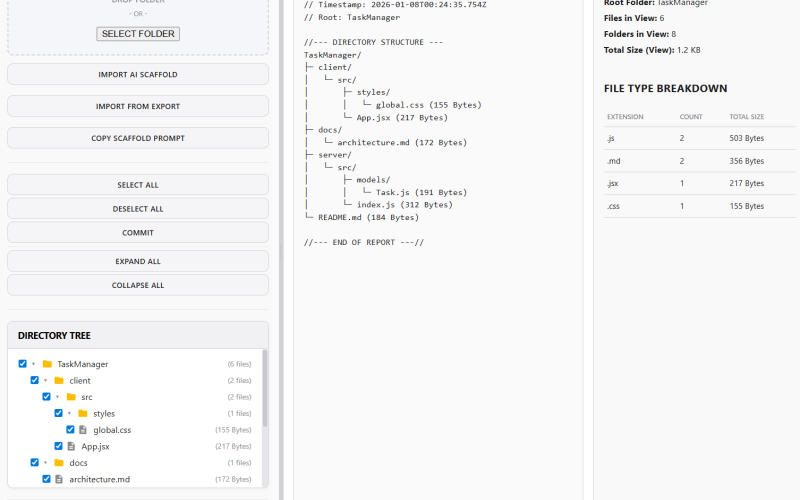
Task: Uncheck the styles folder checkbox
Action: coord(58,413)
